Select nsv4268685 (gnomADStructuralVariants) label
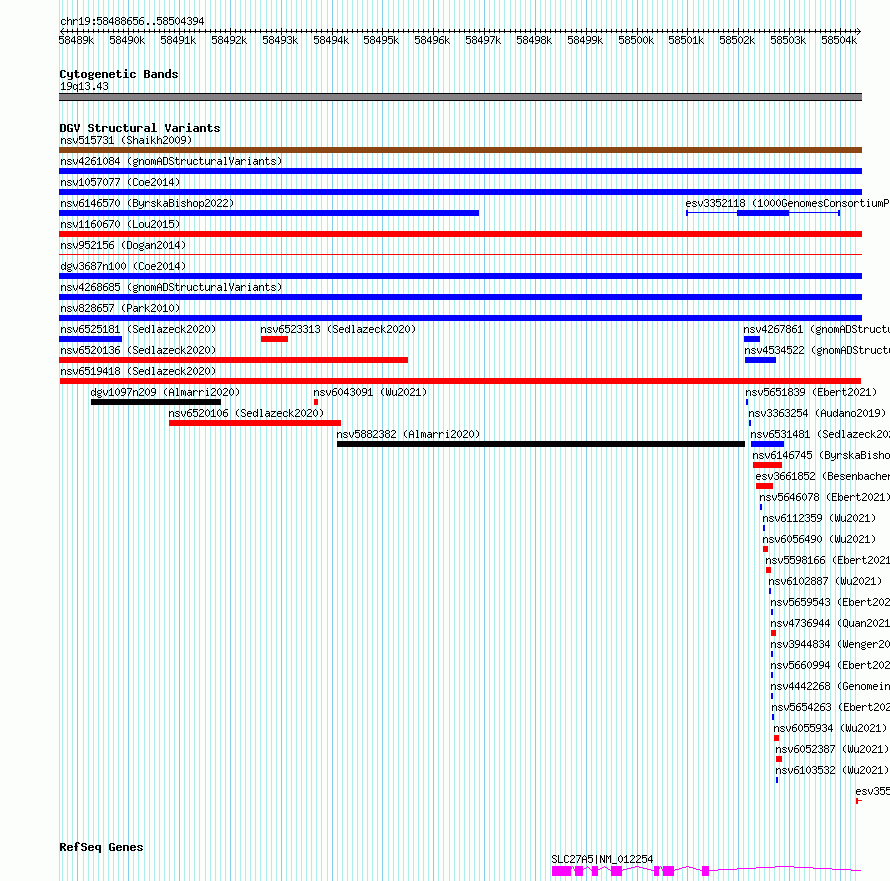Viewport: 890px width, 881px height. tap(171, 287)
